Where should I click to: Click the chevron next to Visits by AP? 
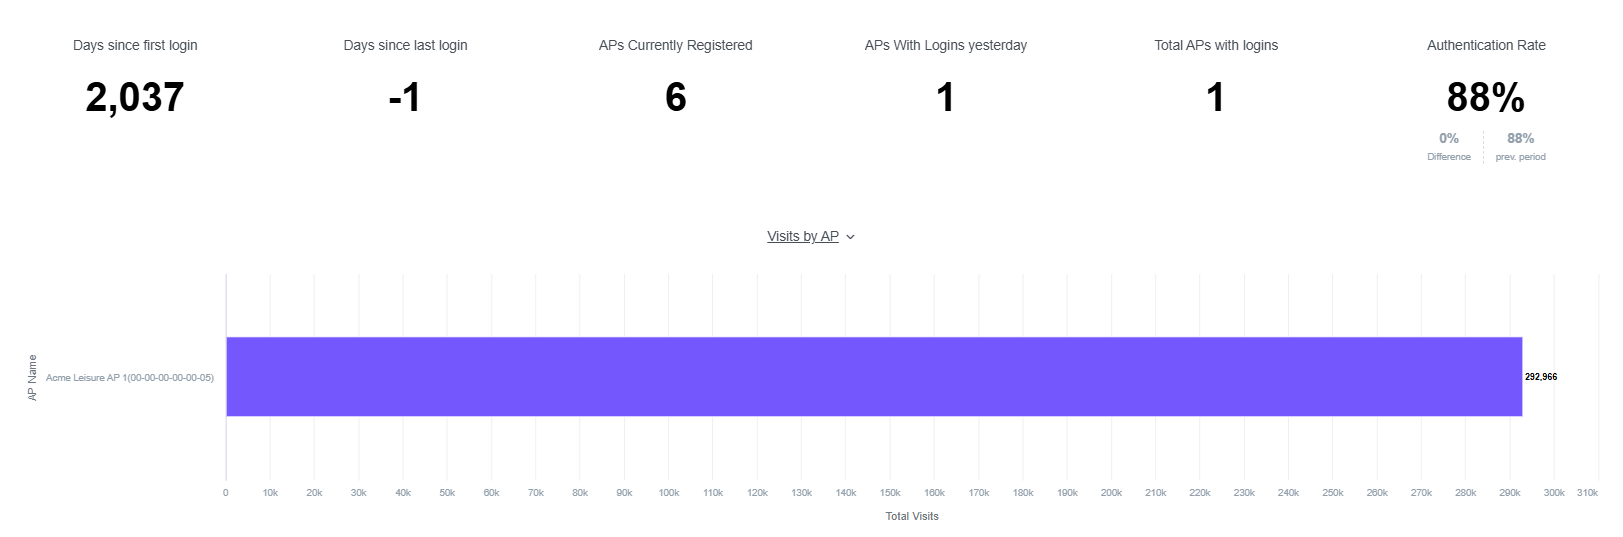click(850, 237)
